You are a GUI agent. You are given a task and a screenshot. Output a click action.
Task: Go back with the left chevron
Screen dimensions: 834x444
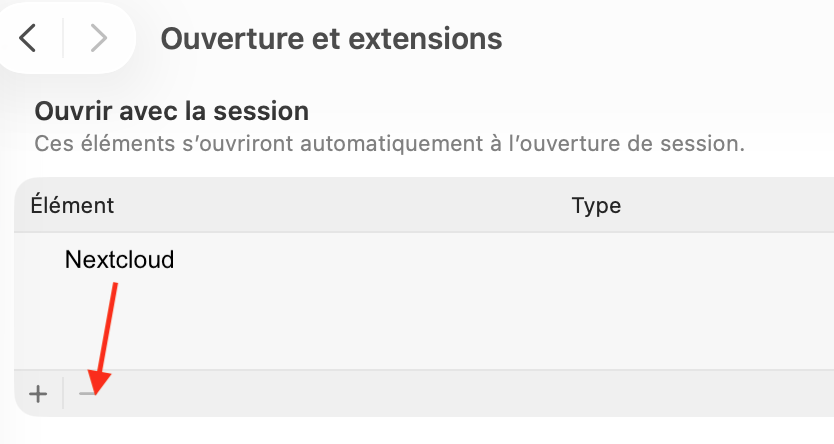coord(29,38)
